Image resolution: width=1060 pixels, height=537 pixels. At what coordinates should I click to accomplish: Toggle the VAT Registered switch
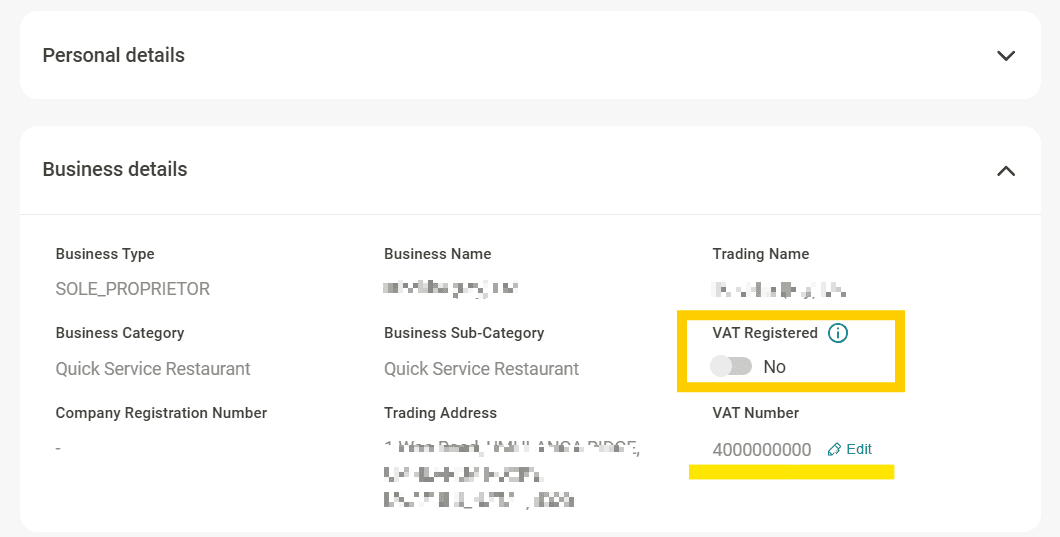[731, 367]
